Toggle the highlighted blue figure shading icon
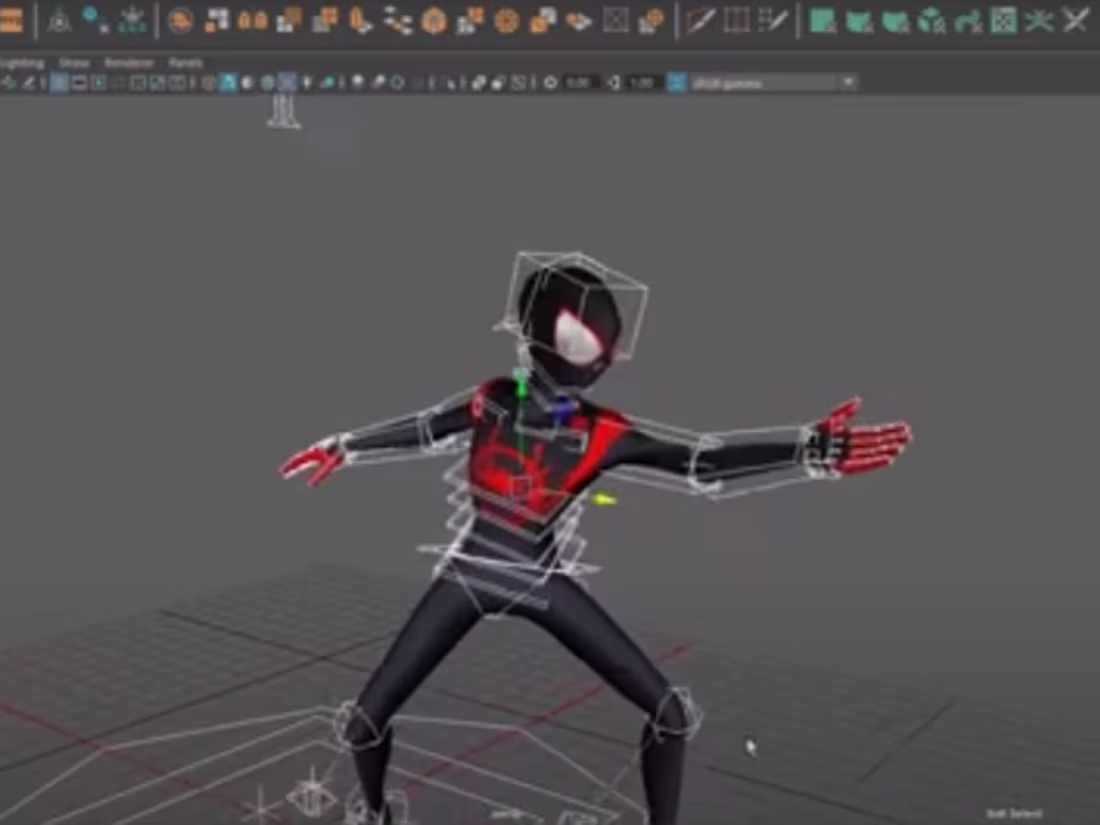The image size is (1100, 825). (x=228, y=83)
